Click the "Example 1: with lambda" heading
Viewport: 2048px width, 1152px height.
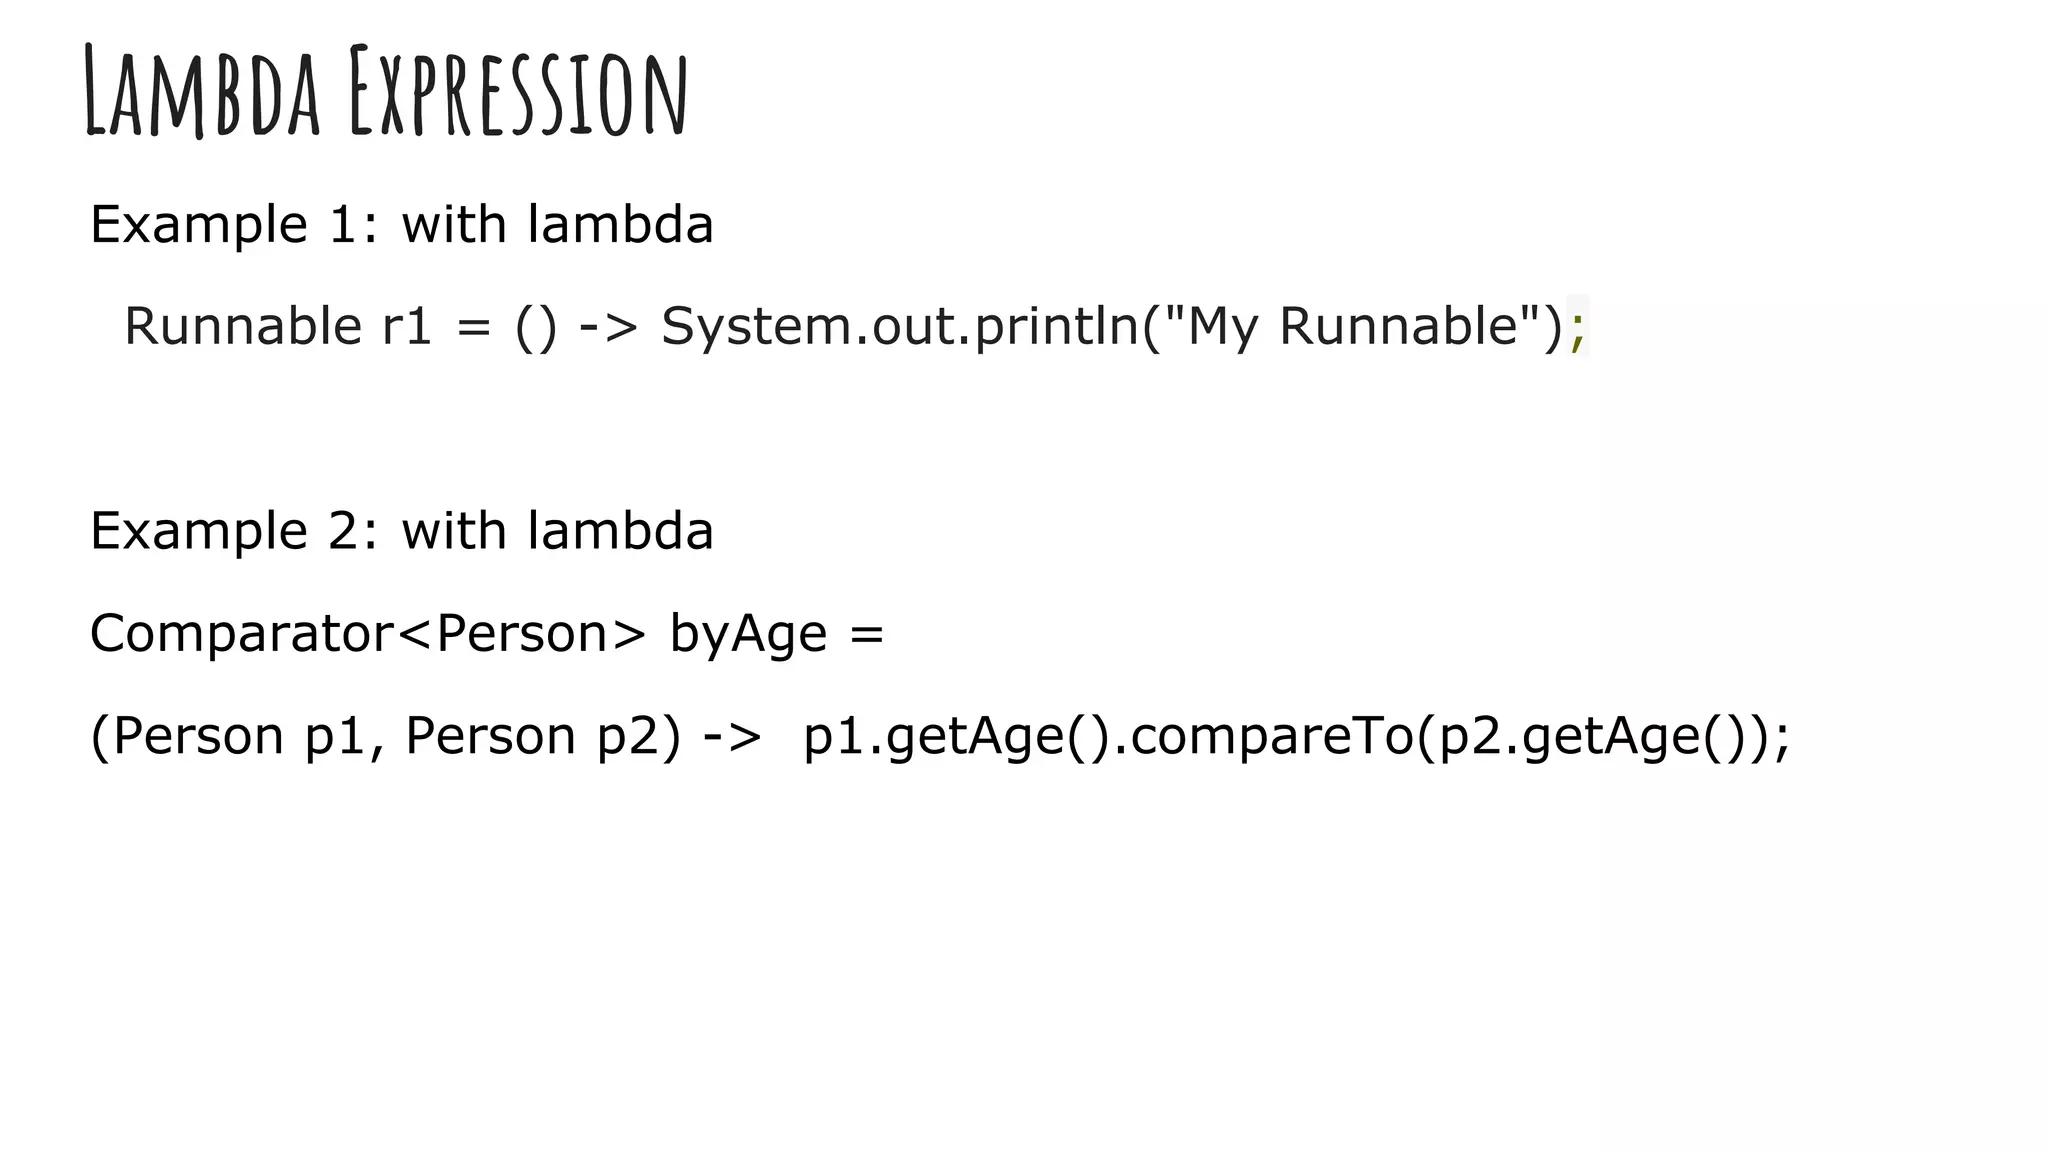point(401,224)
